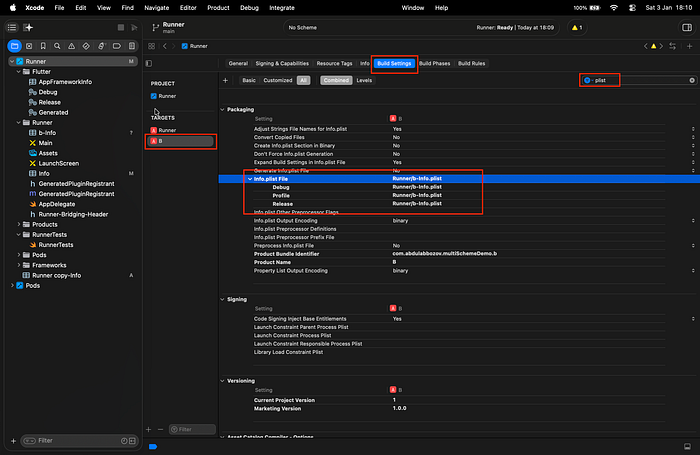Toggle recent files filter in the navigator
The image size is (700, 455).
pyautogui.click(x=124, y=441)
